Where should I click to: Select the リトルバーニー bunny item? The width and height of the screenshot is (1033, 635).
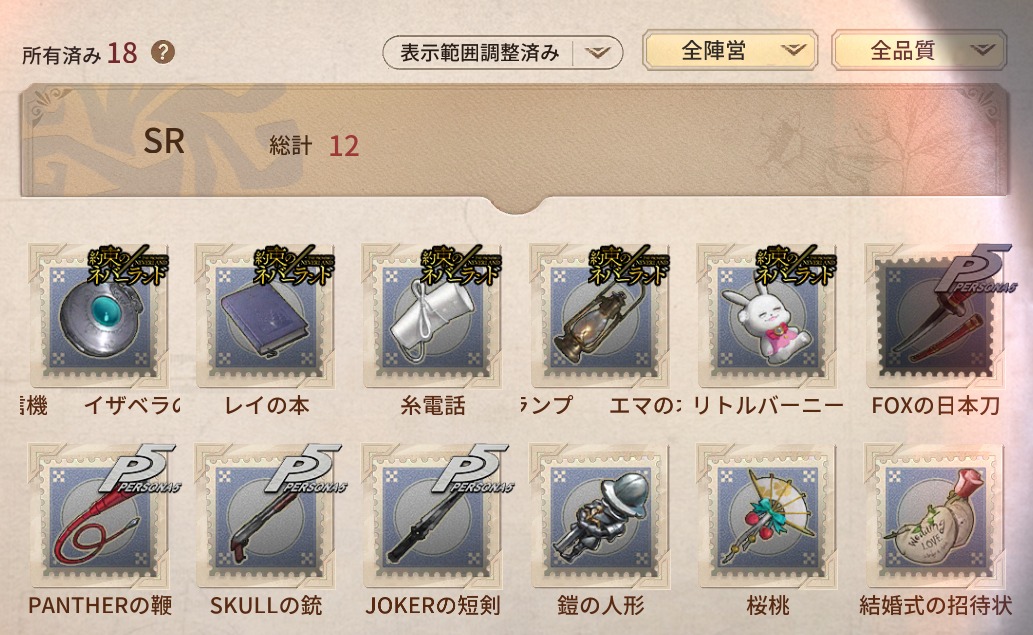(767, 316)
